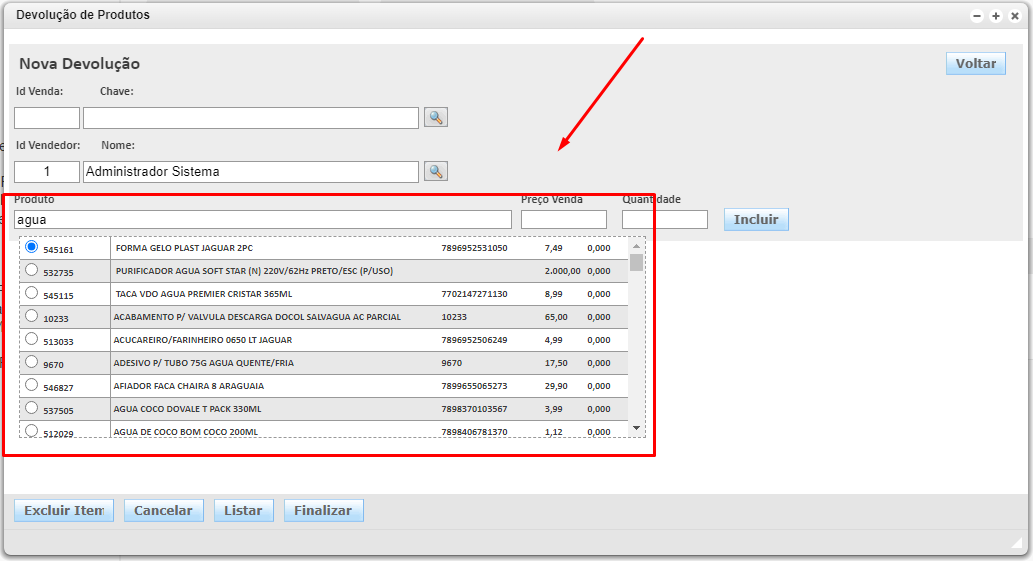
Task: Click the Excluir Item button
Action: (64, 511)
